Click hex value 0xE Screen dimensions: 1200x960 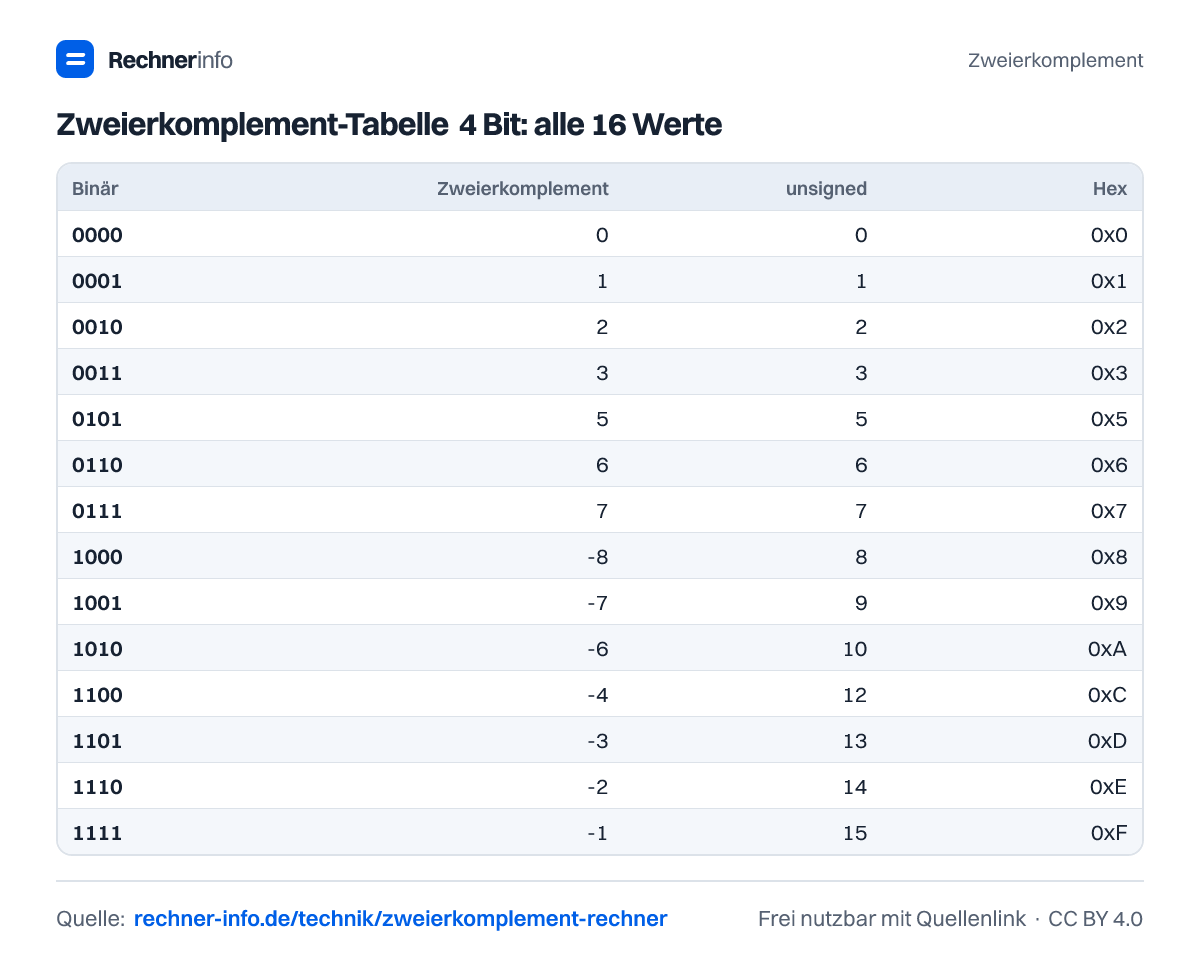[1108, 787]
